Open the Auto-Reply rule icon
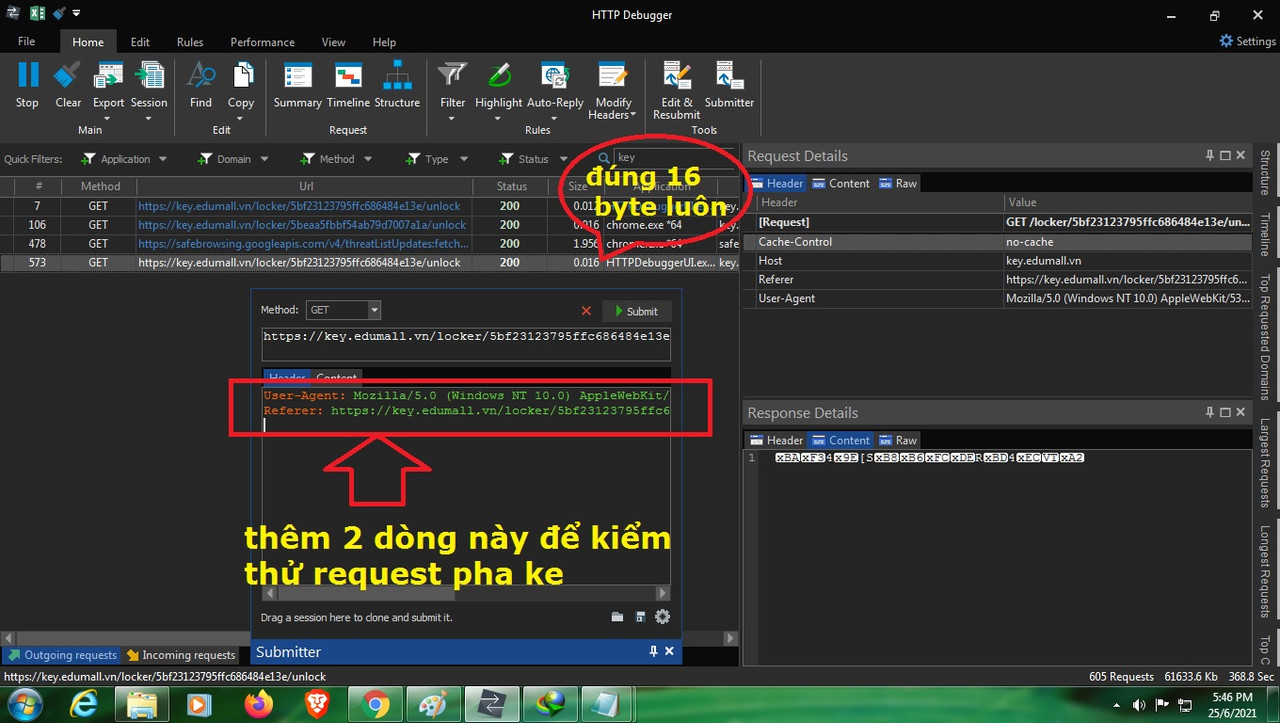Viewport: 1280px width, 723px height. (x=555, y=75)
